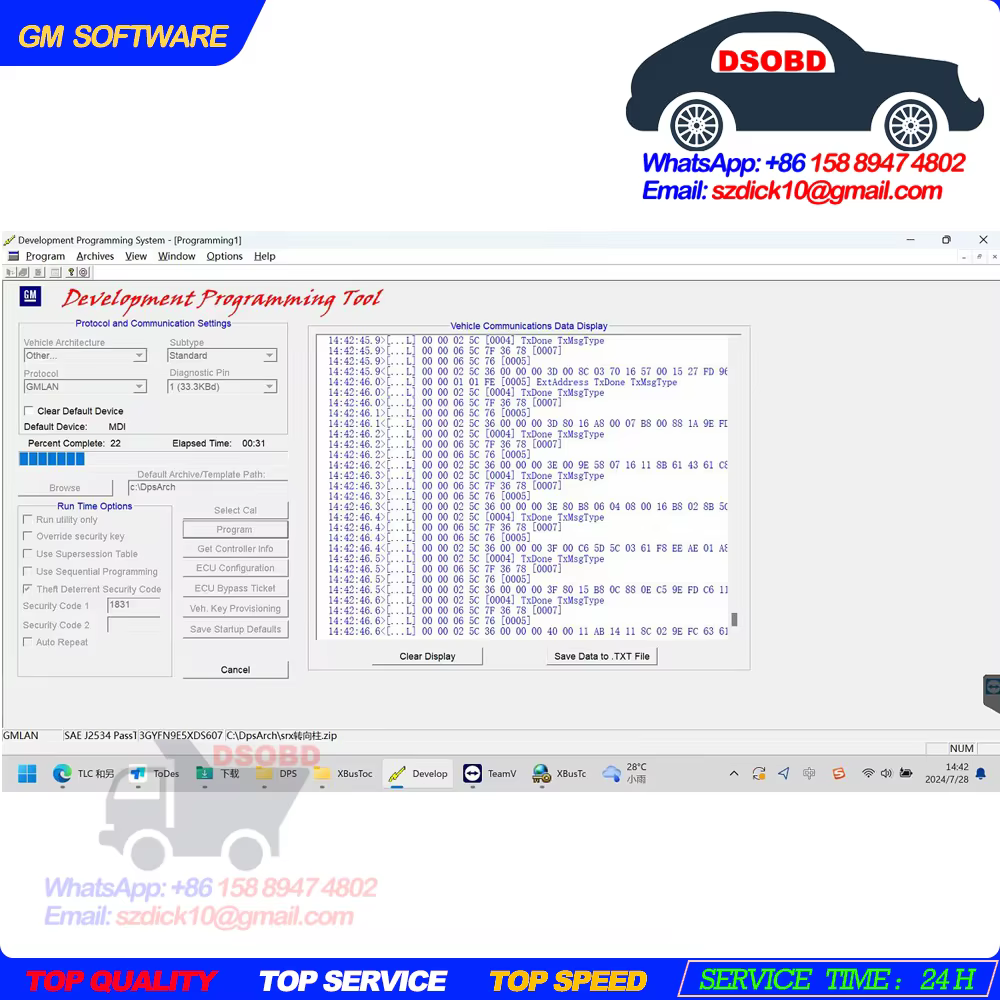
Task: Click the greyed-out Program button
Action: pyautogui.click(x=235, y=529)
